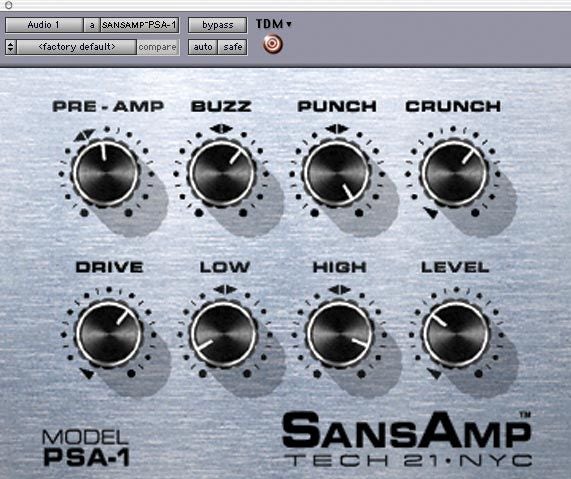Click the arrow marker above the LOW knob

coord(225,290)
